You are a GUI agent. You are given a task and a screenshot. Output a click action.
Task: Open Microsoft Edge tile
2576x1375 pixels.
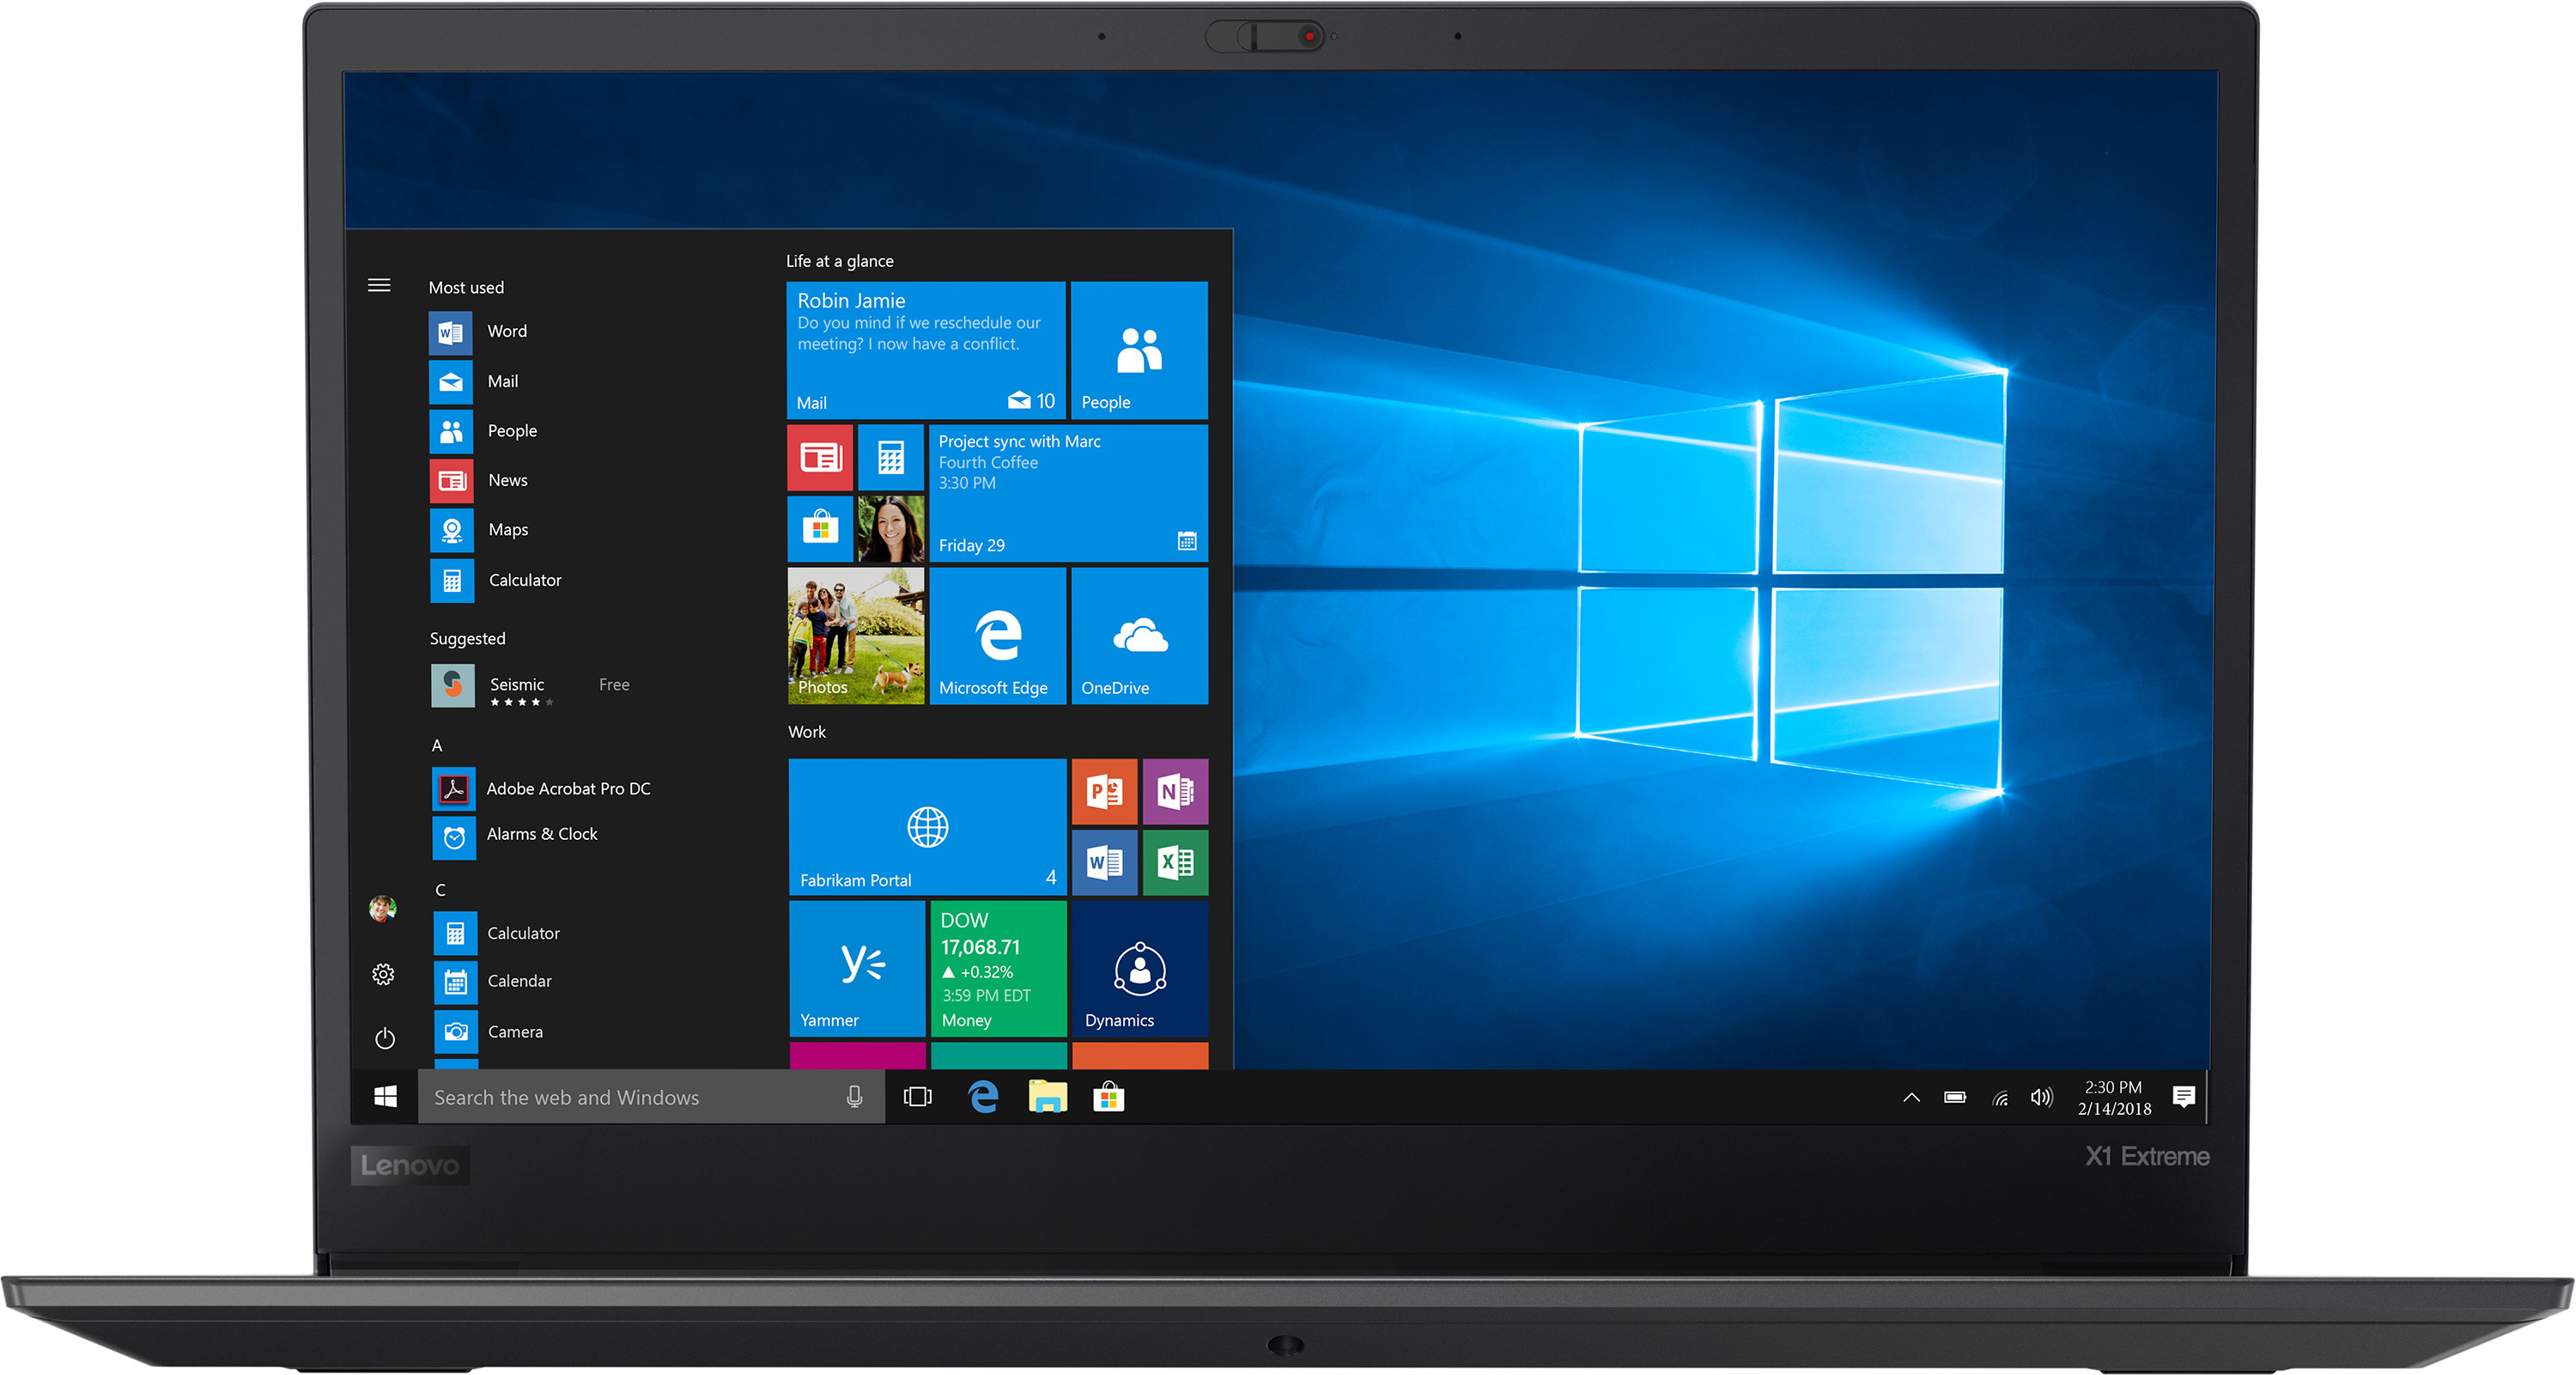[x=997, y=636]
